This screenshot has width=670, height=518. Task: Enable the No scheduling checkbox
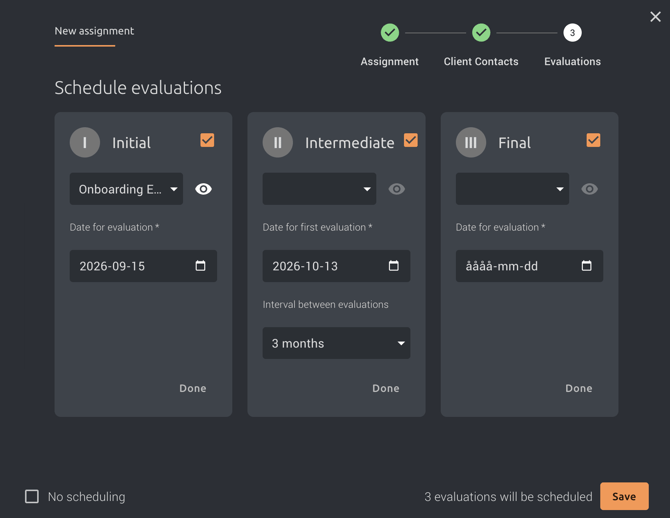coord(32,497)
